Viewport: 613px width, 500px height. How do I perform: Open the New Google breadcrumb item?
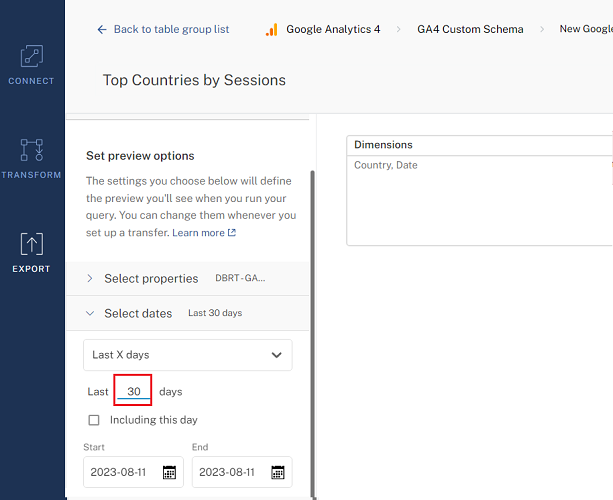coord(586,29)
